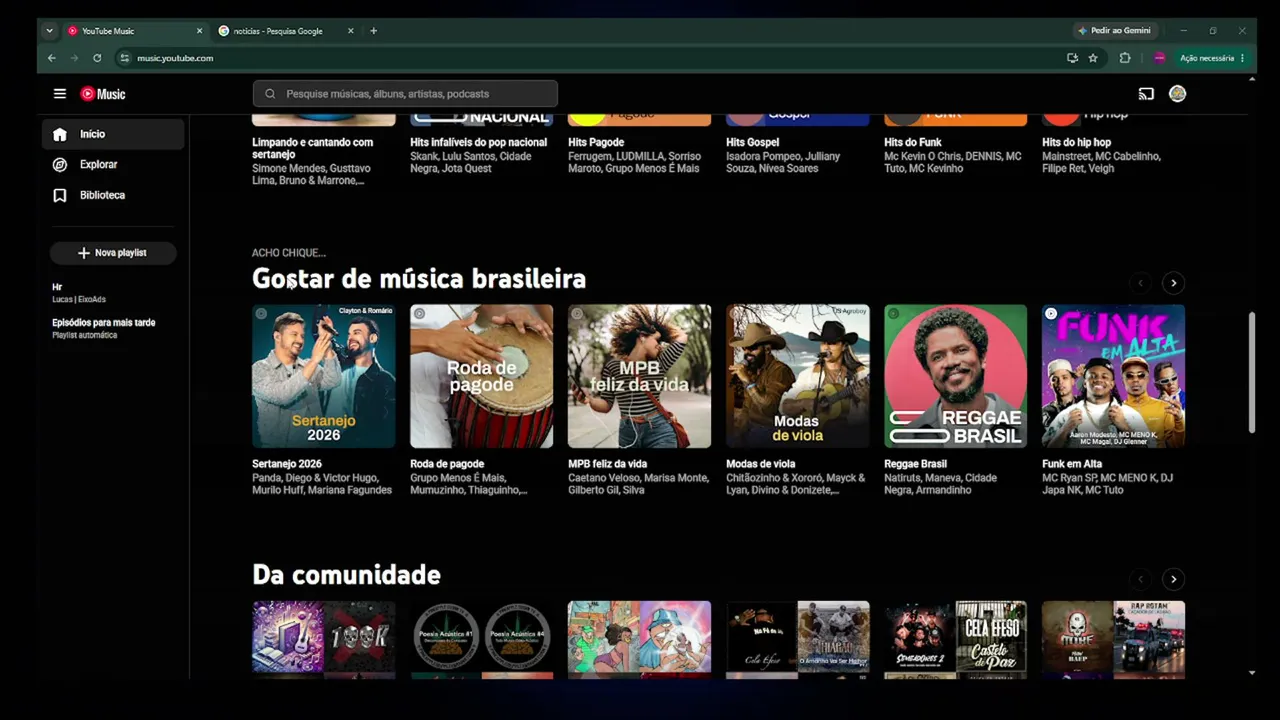The image size is (1280, 720).
Task: Click the Sertanejo 2026 title link
Action: pyautogui.click(x=287, y=464)
